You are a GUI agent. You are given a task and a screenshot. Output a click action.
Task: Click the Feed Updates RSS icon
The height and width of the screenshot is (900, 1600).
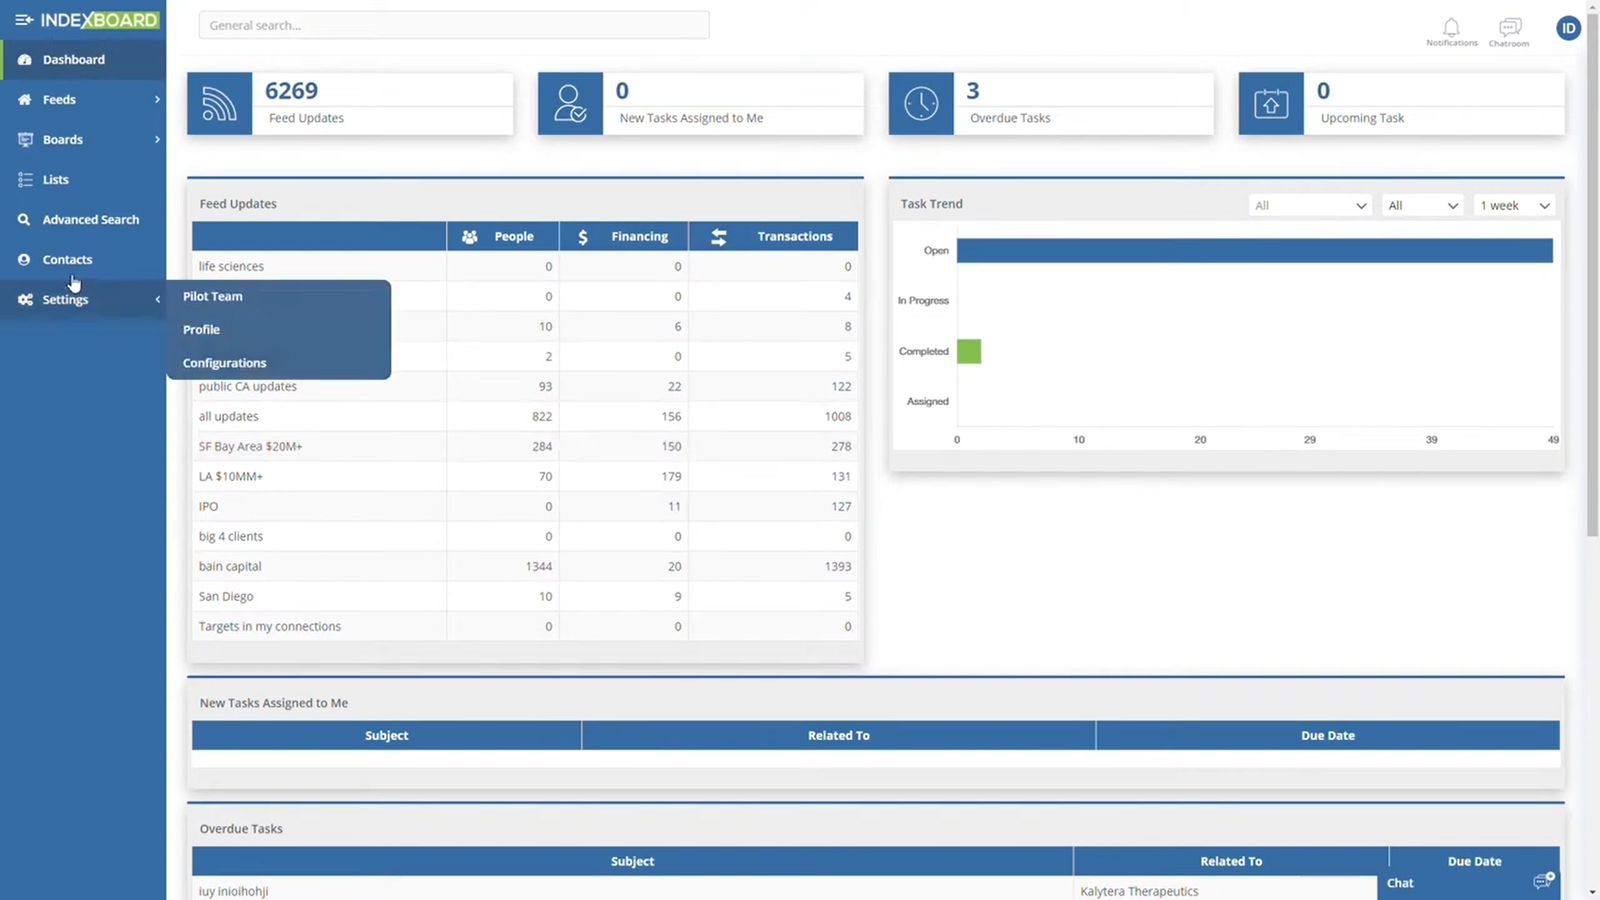(x=219, y=104)
